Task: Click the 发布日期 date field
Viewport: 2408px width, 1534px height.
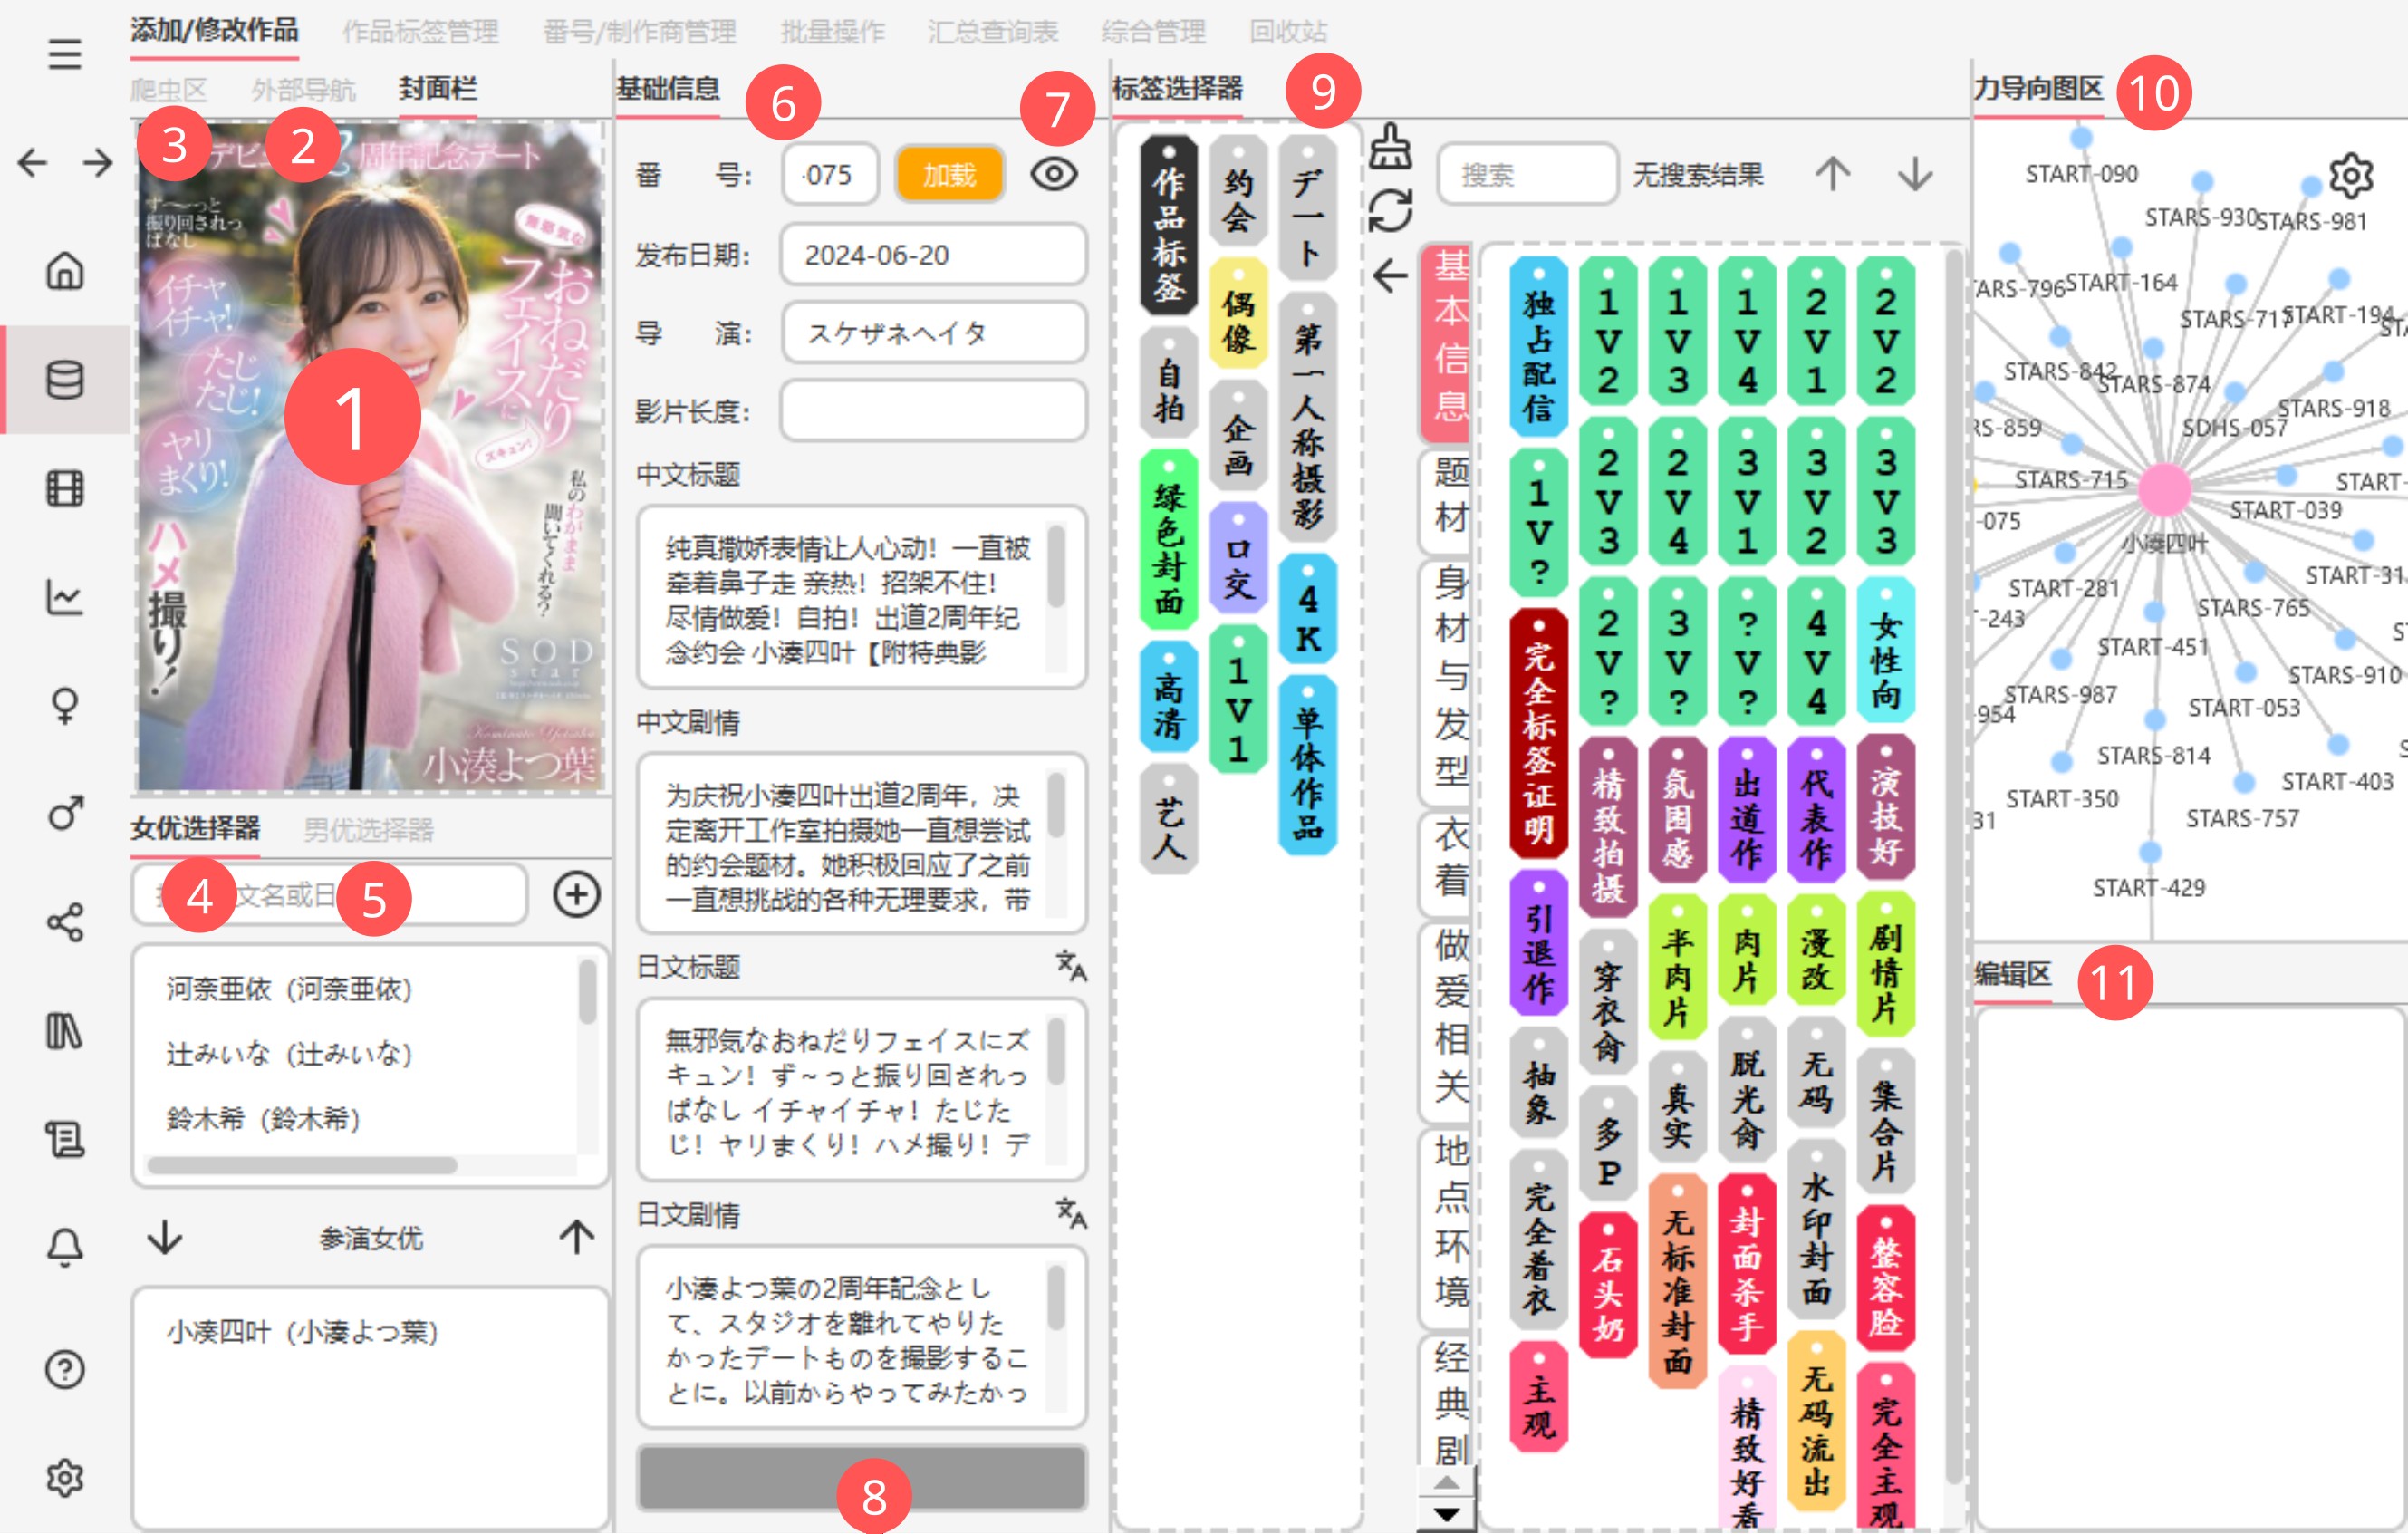Action: tap(932, 255)
